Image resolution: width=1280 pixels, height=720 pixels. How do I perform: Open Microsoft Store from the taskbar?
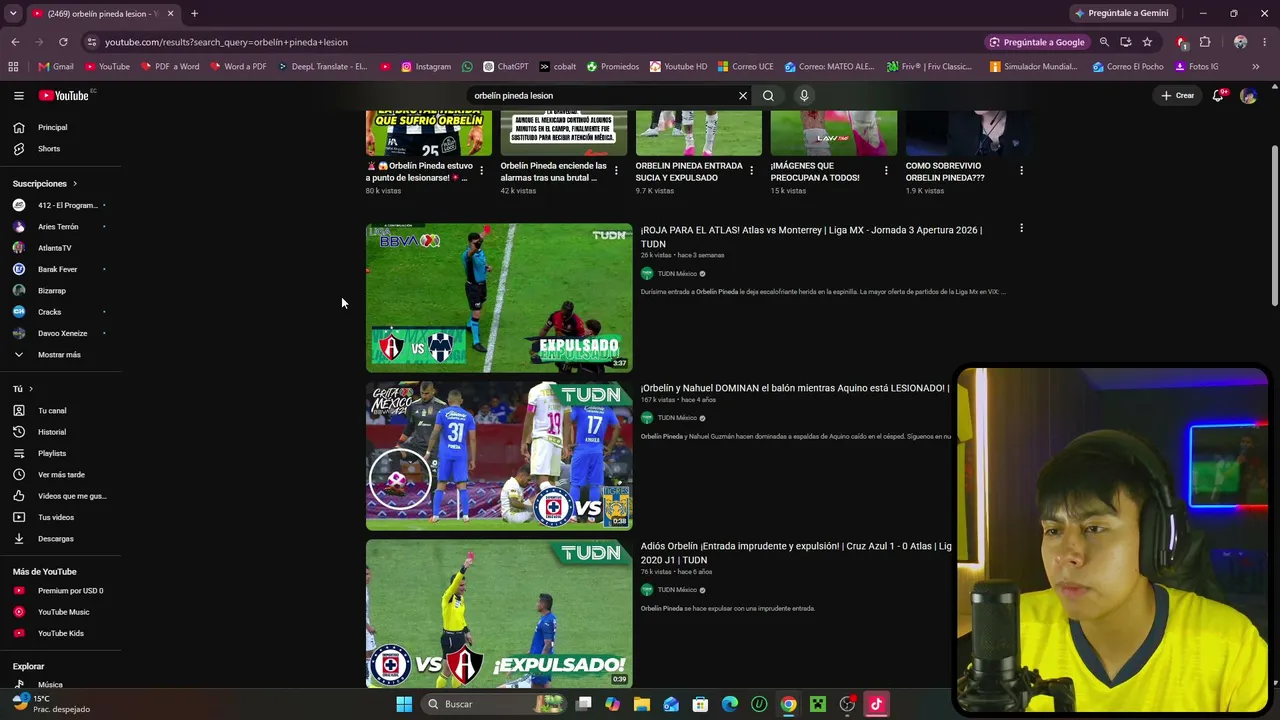click(x=700, y=704)
